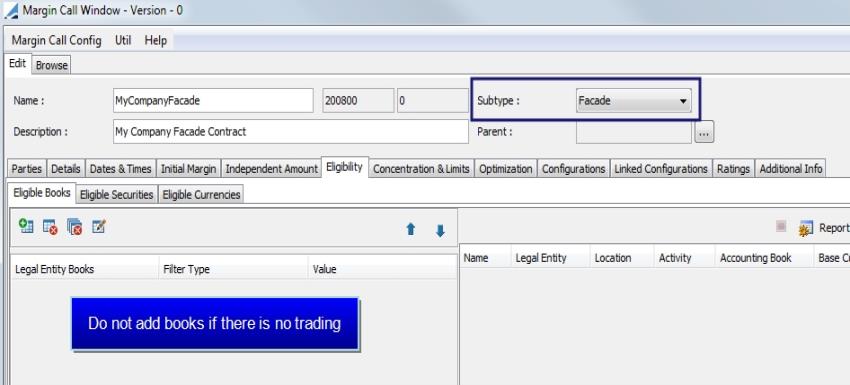Viewport: 850px width, 385px height.
Task: Move selected row down with blue arrow
Action: click(440, 231)
